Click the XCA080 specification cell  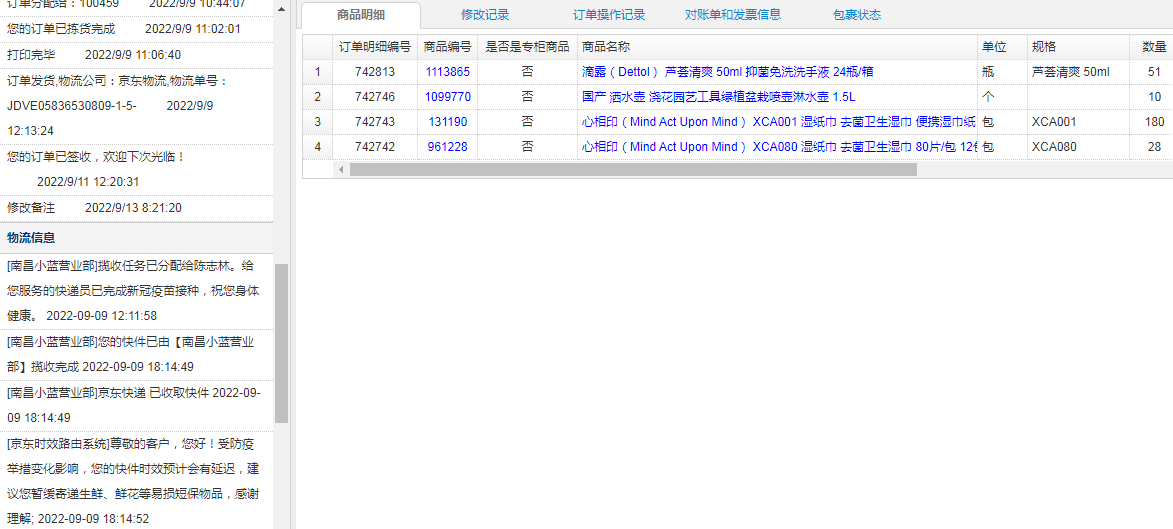pos(1079,147)
